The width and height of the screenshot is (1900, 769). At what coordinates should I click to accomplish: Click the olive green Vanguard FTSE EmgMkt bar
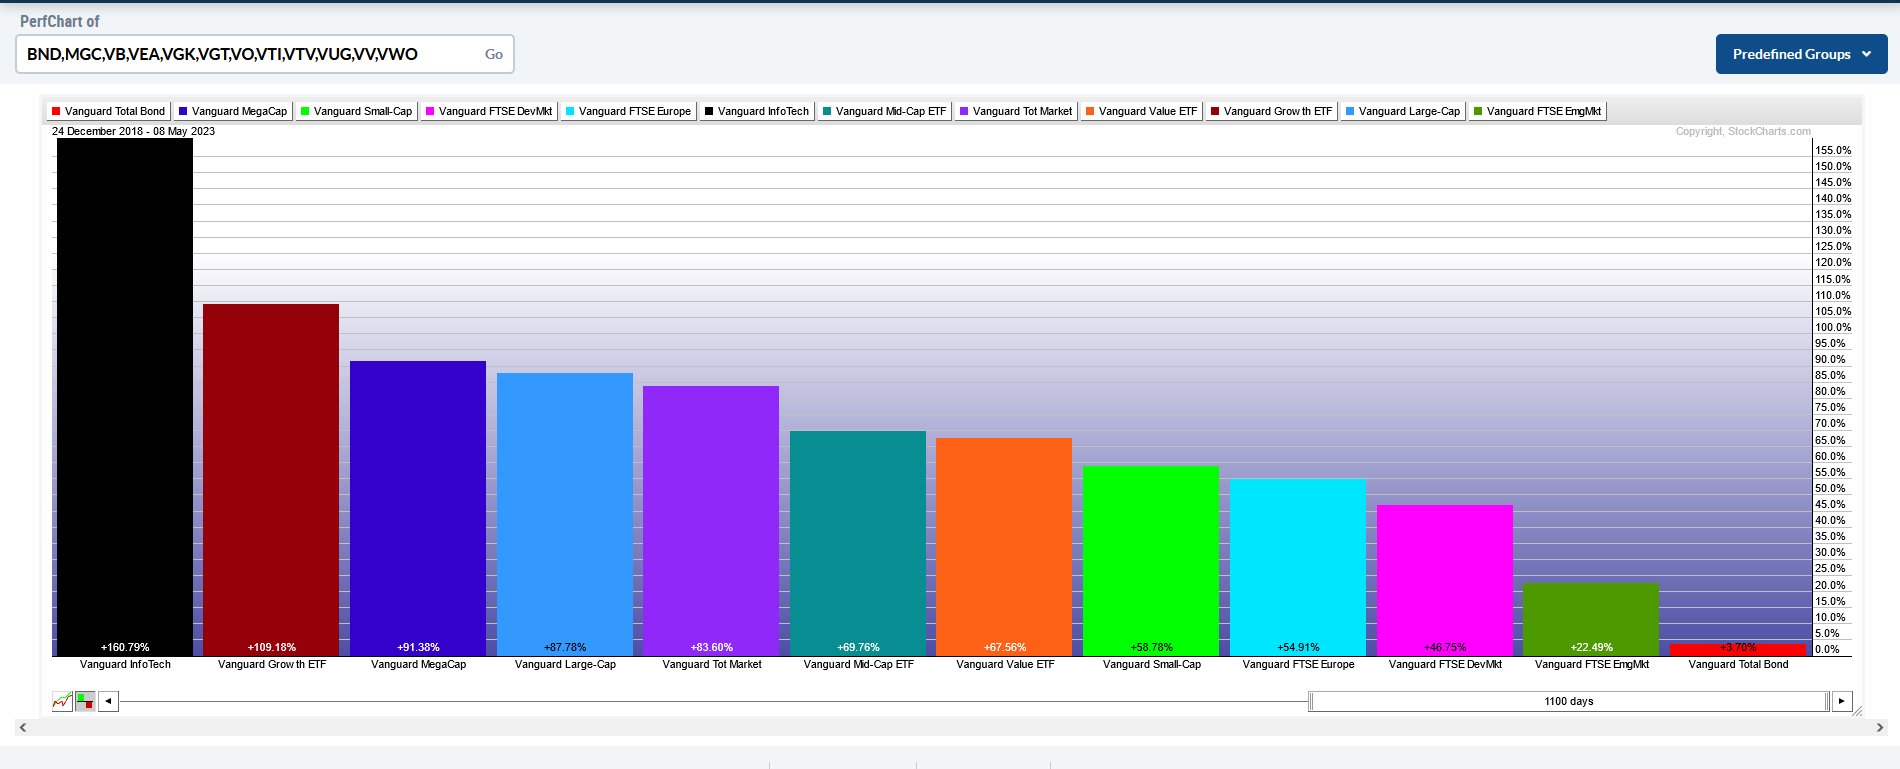[x=1591, y=620]
